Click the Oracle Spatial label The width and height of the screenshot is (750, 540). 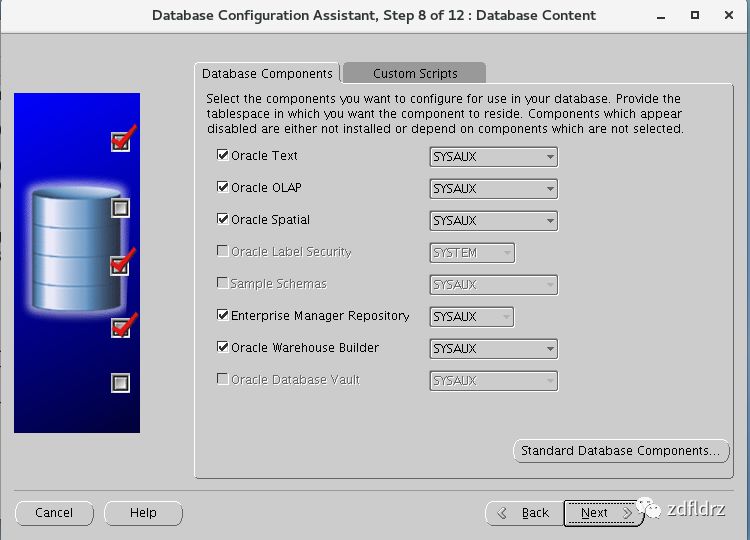click(x=270, y=220)
